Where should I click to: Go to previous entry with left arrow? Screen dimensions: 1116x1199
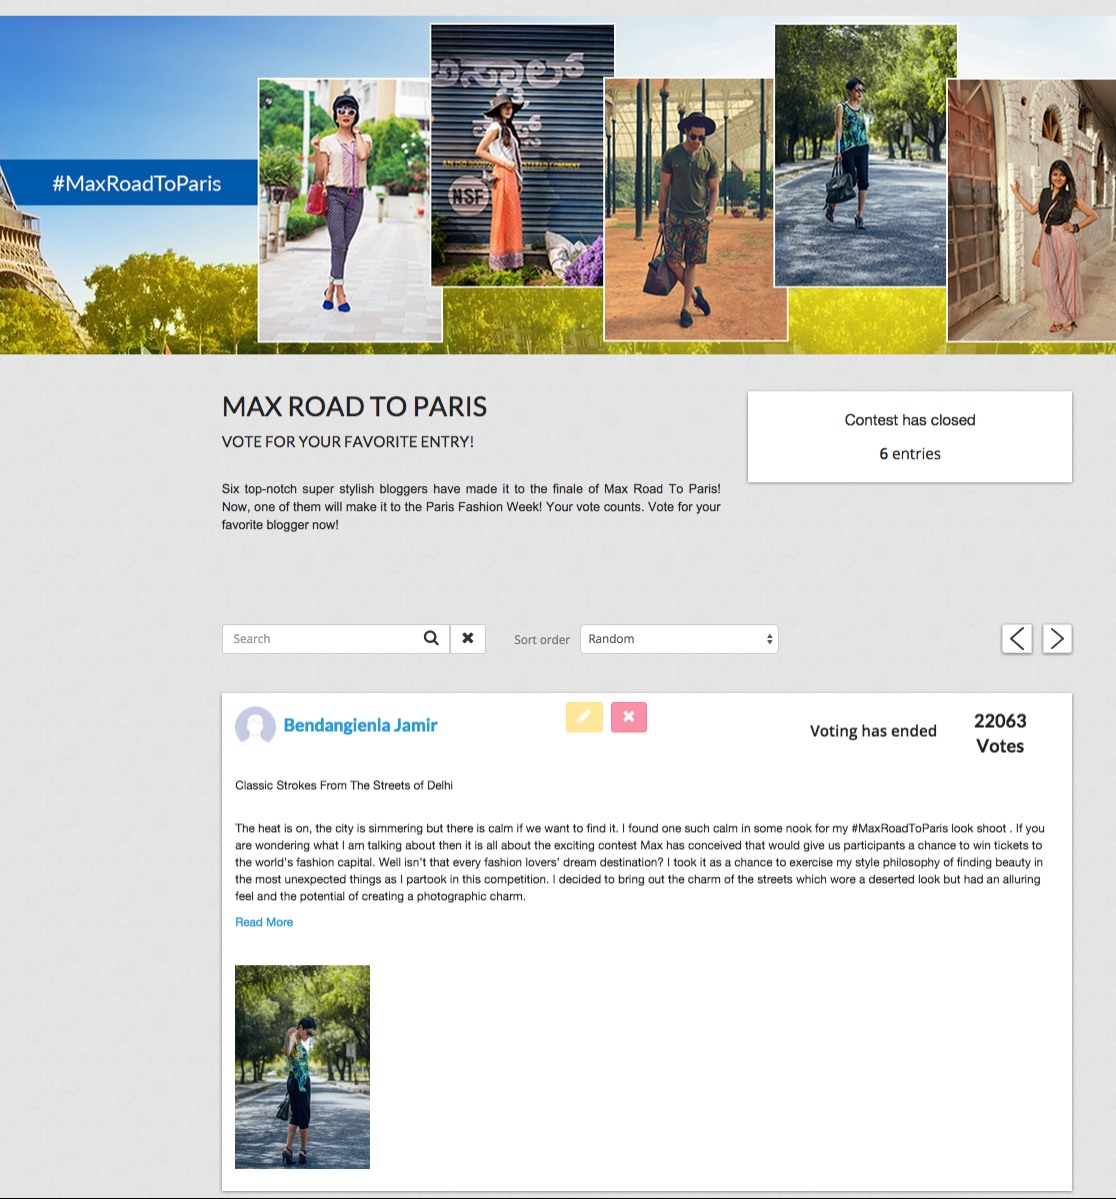coord(1017,638)
